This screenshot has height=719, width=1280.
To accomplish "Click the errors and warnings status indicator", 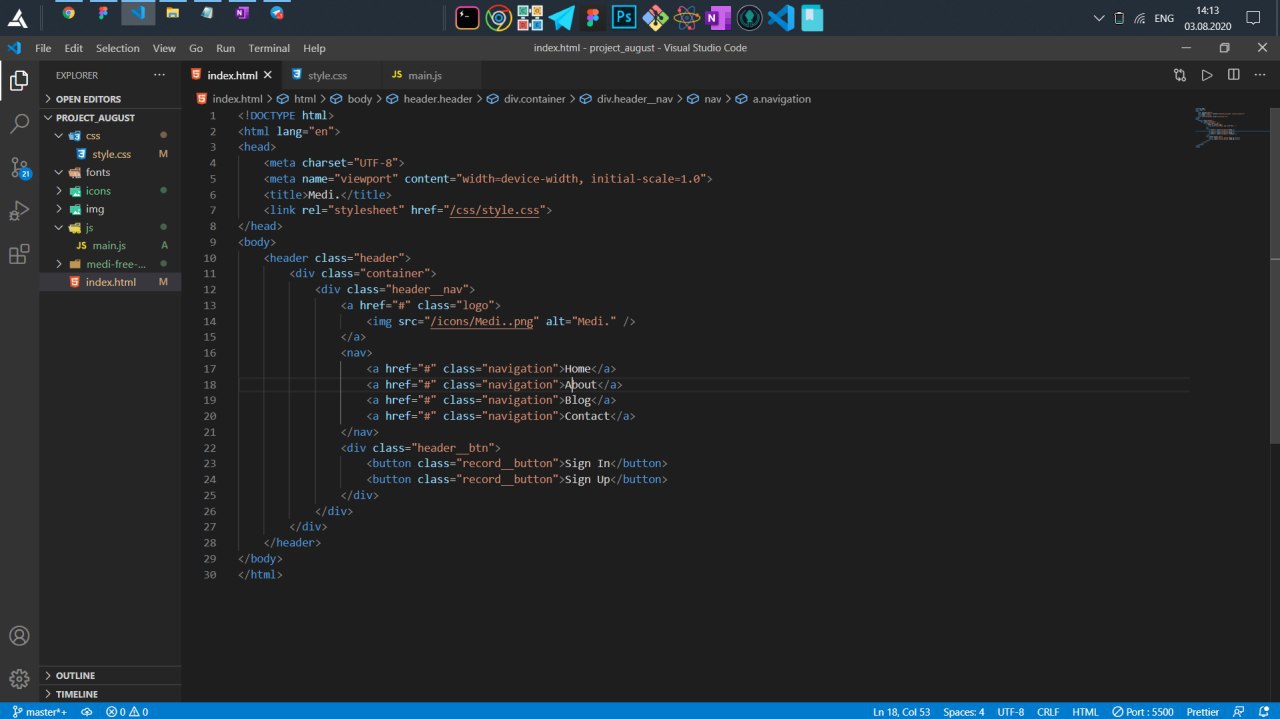I will pyautogui.click(x=127, y=712).
